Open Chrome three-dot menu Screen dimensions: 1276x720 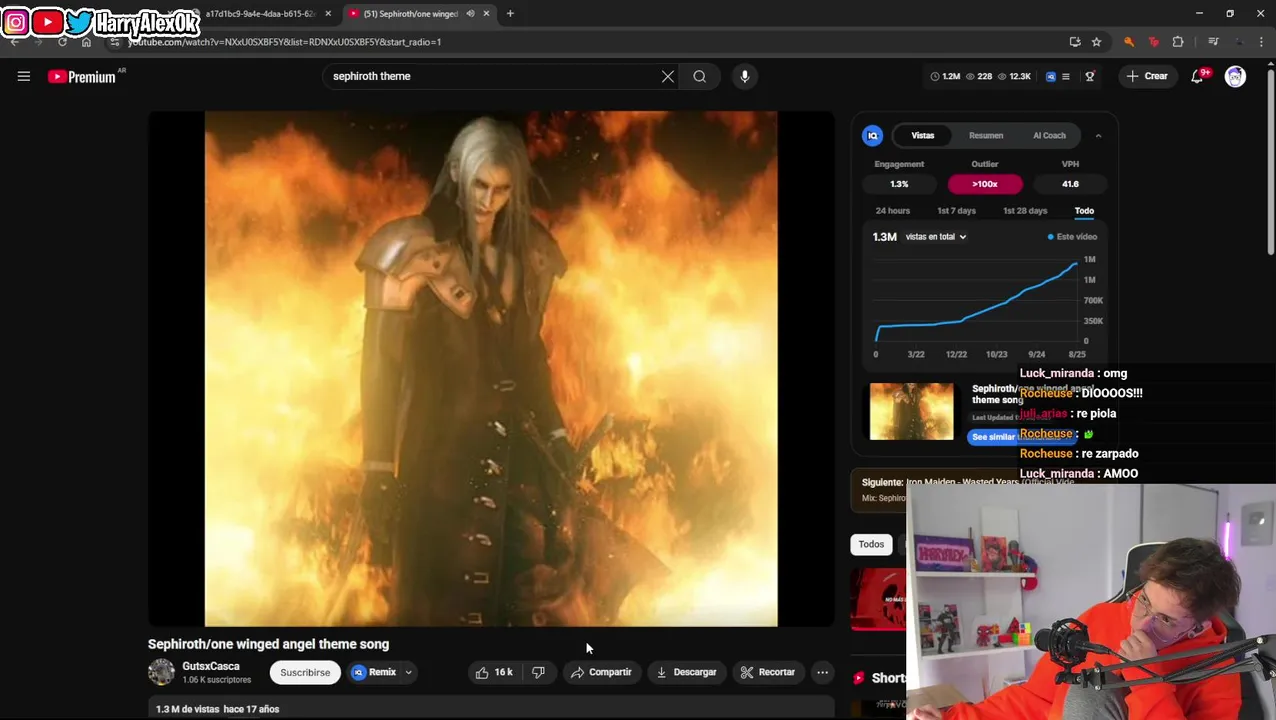(x=1262, y=42)
